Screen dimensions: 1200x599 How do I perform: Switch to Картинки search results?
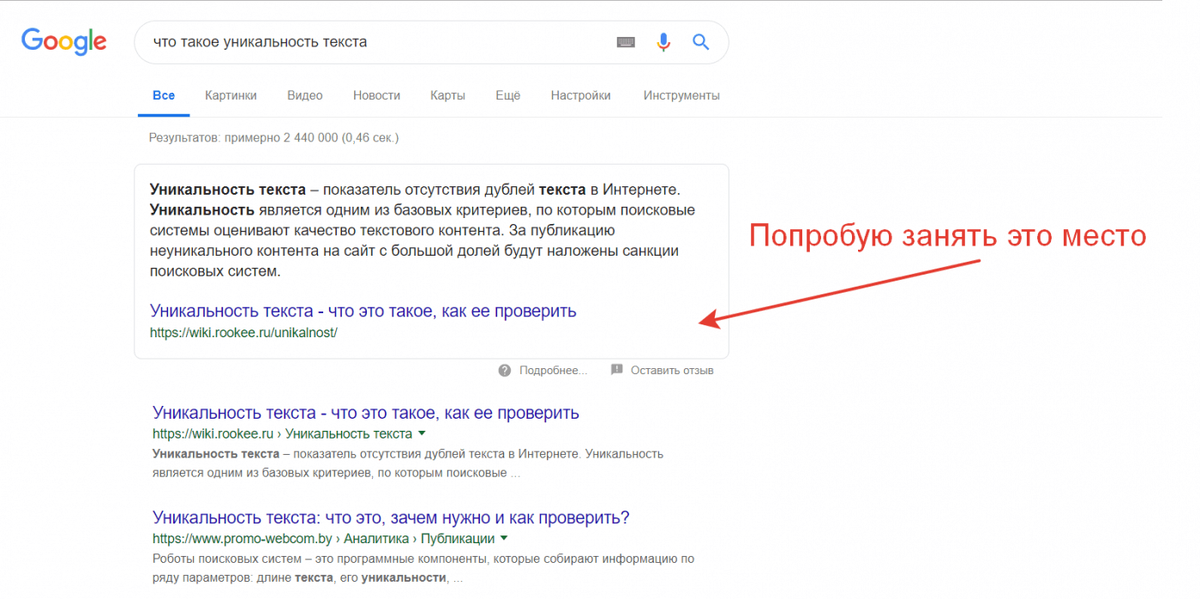pyautogui.click(x=231, y=95)
